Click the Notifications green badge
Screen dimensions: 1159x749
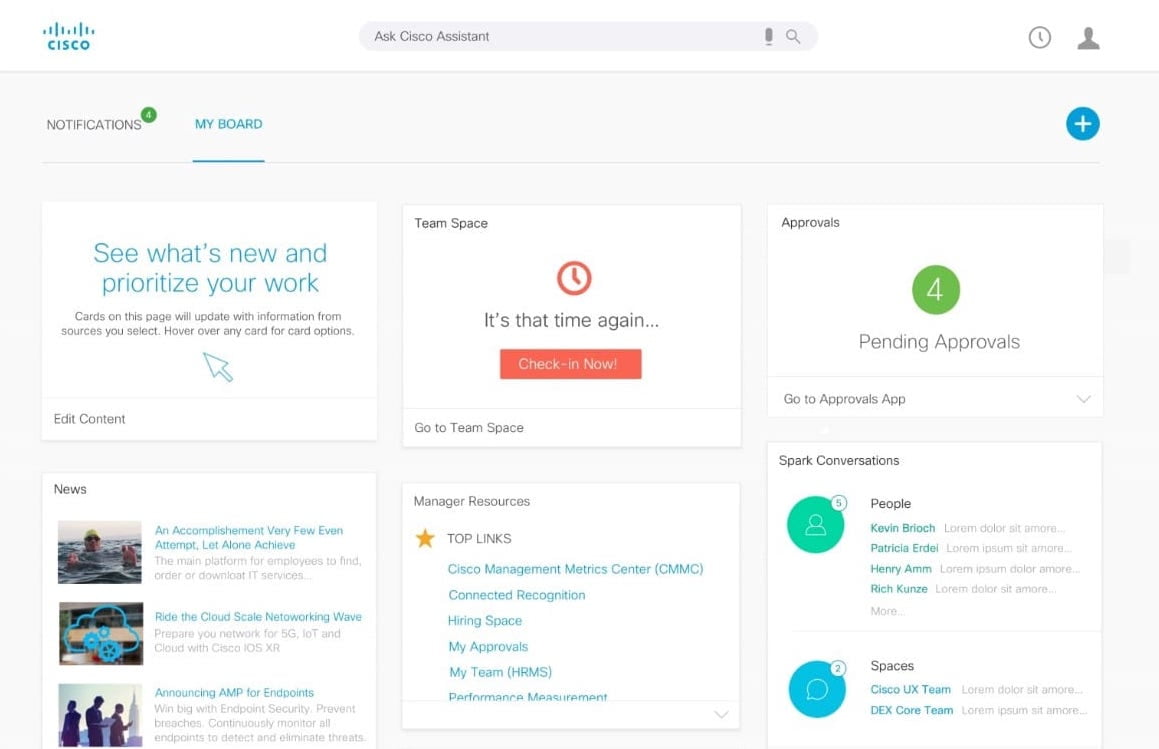[x=149, y=115]
